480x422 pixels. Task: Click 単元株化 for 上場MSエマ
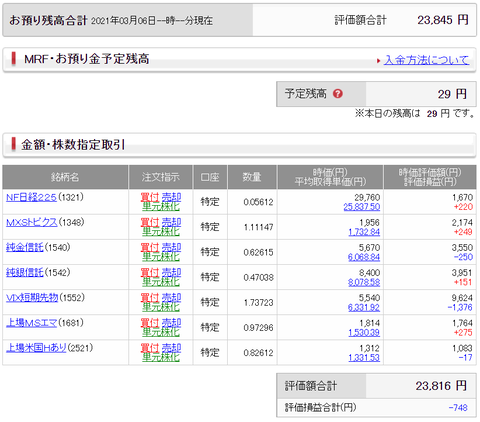pyautogui.click(x=161, y=332)
